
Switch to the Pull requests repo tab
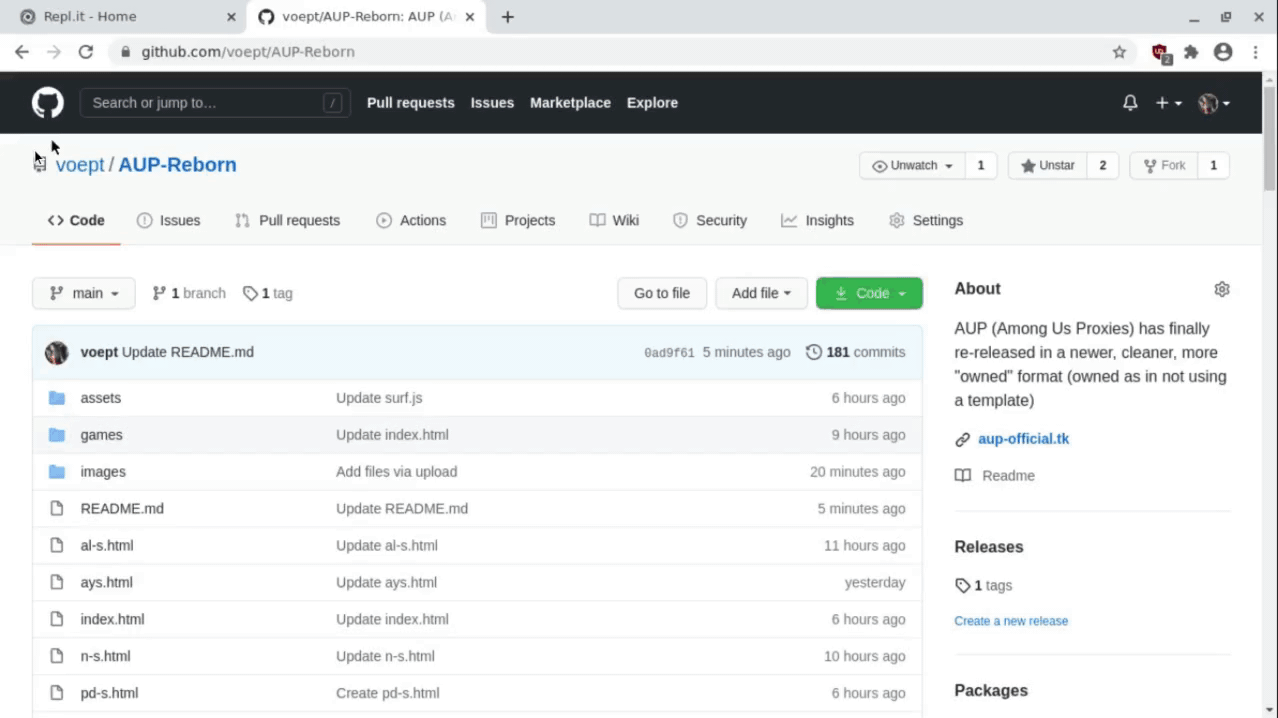(x=287, y=221)
